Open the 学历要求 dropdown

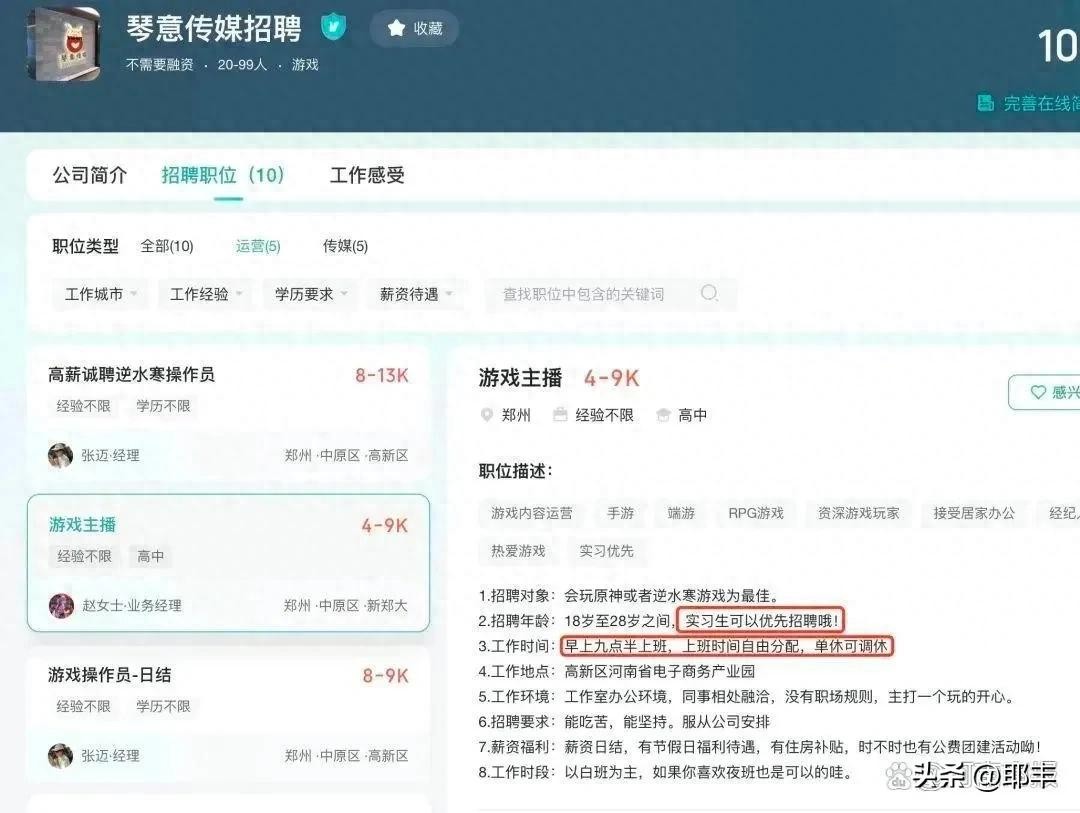(x=310, y=294)
